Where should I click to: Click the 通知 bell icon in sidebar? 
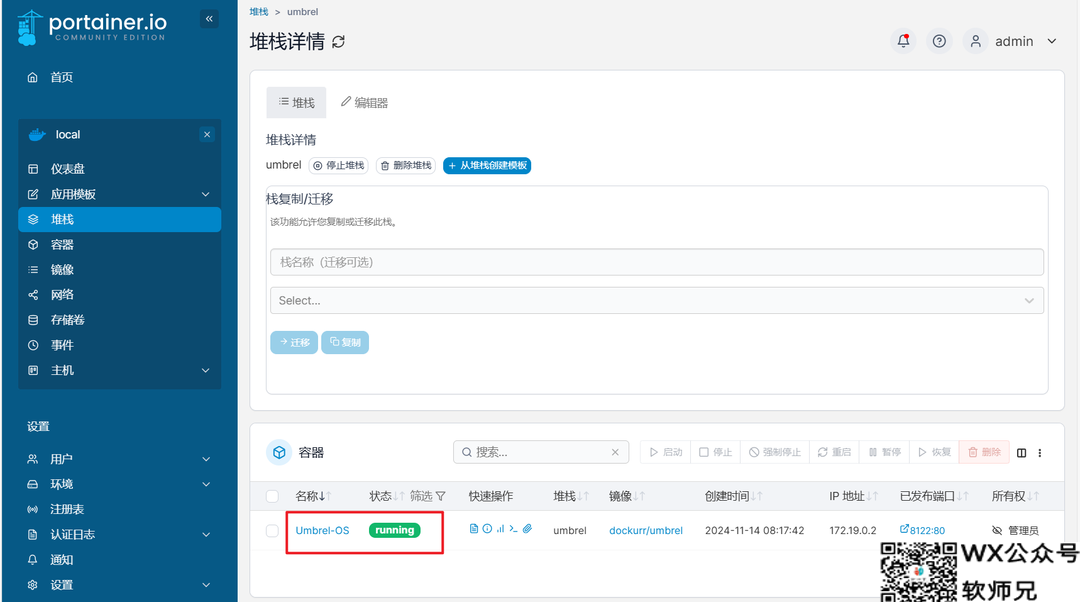(x=32, y=559)
